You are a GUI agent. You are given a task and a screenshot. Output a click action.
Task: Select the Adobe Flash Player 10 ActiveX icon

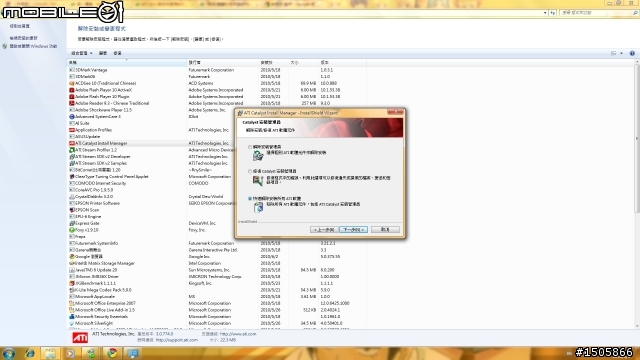71,90
